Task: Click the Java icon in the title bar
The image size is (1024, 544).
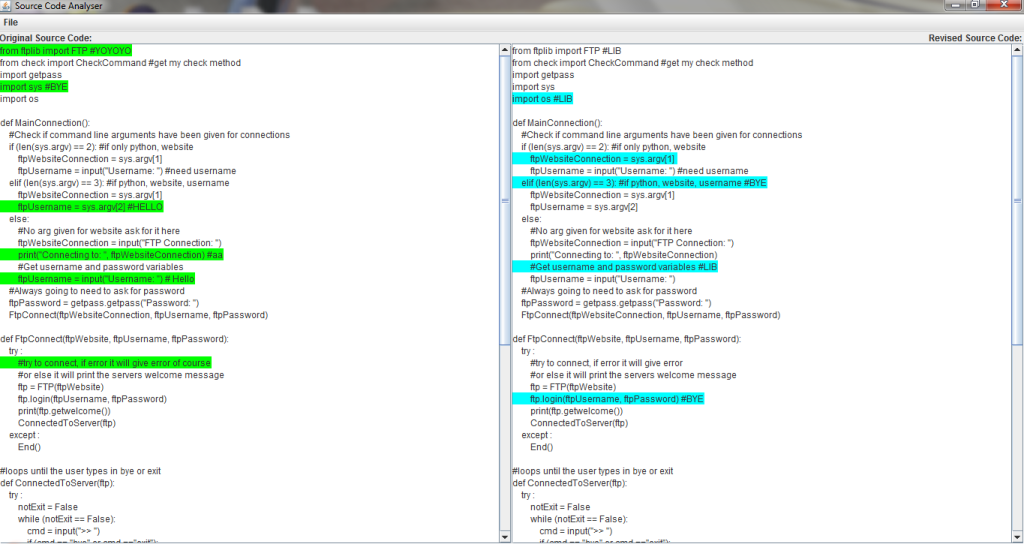Action: click(6, 5)
